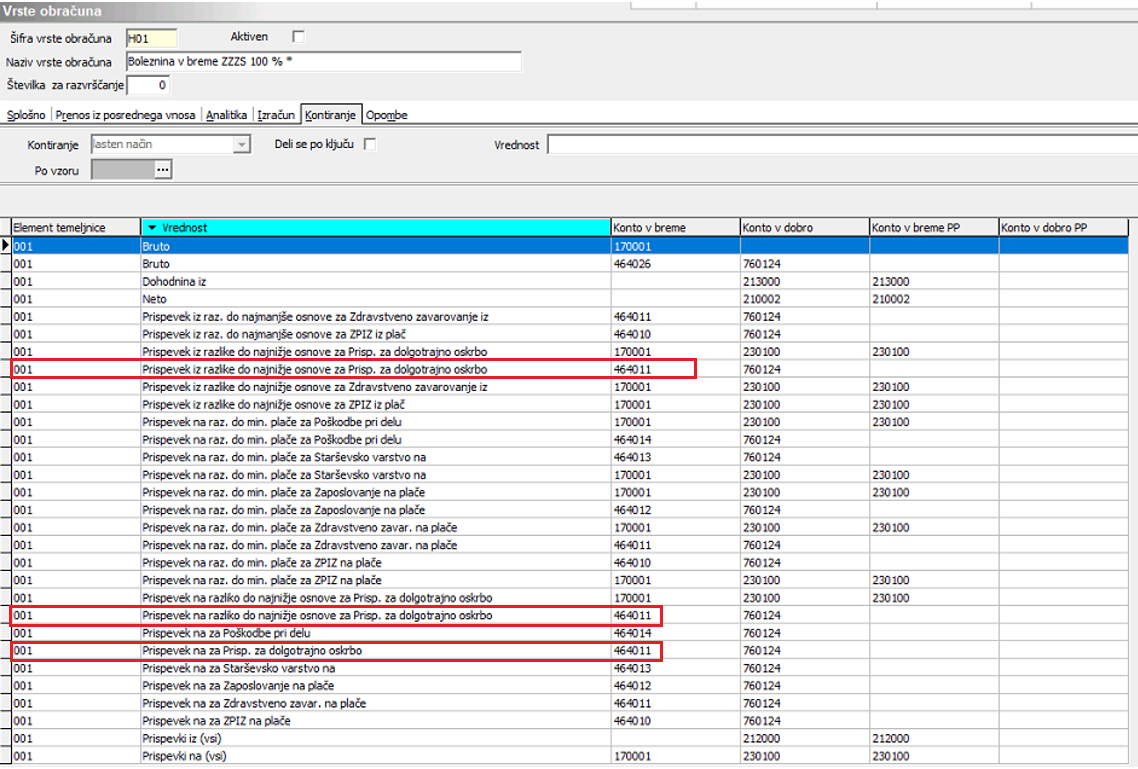
Task: Click the Konto v breme column header
Action: [x=675, y=228]
